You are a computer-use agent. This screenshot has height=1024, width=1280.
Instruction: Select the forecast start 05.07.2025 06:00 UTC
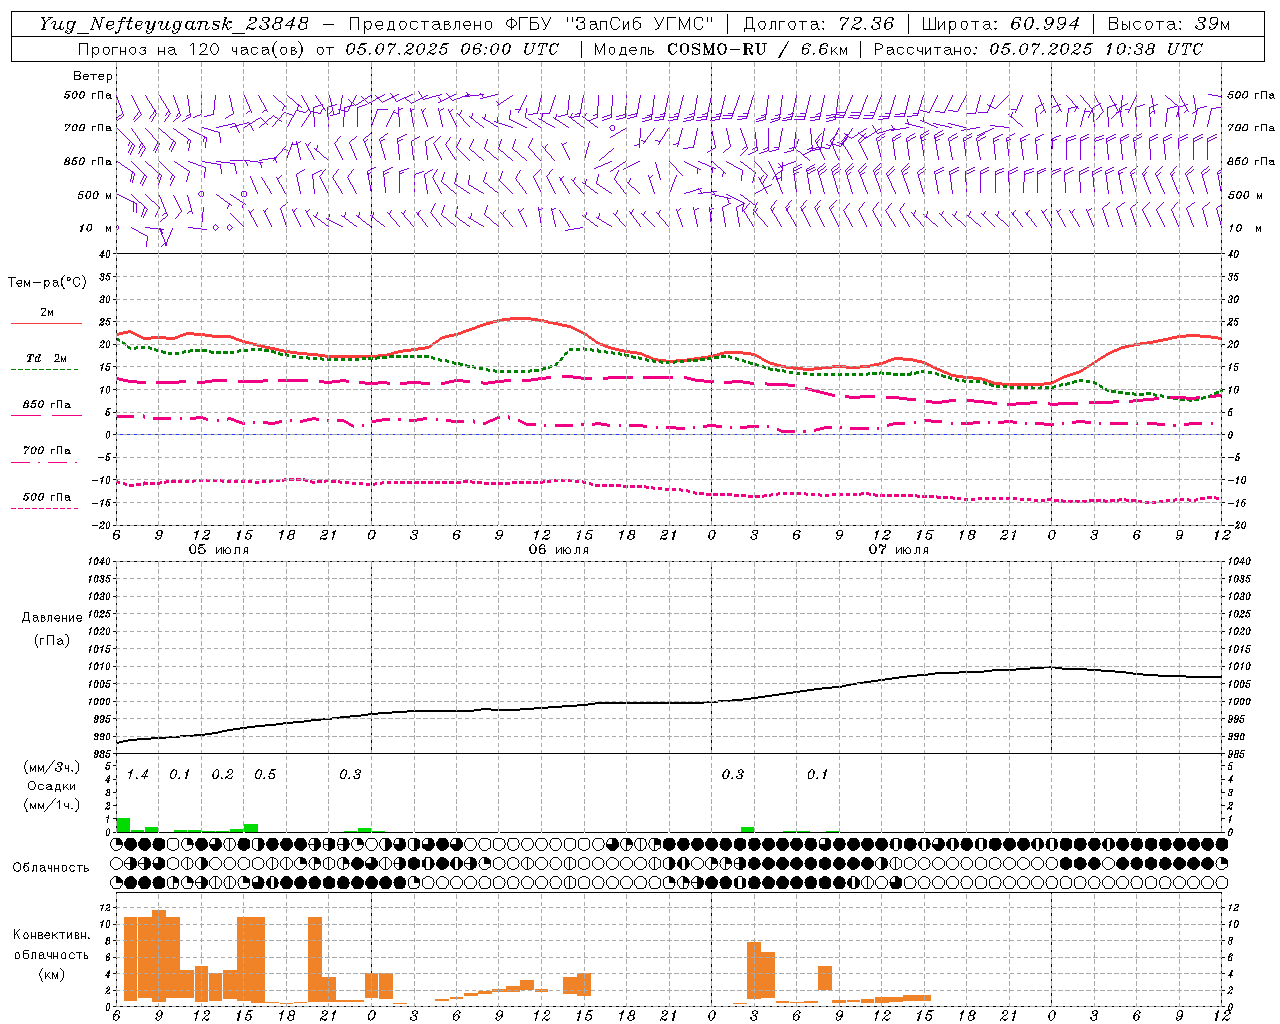[x=452, y=49]
